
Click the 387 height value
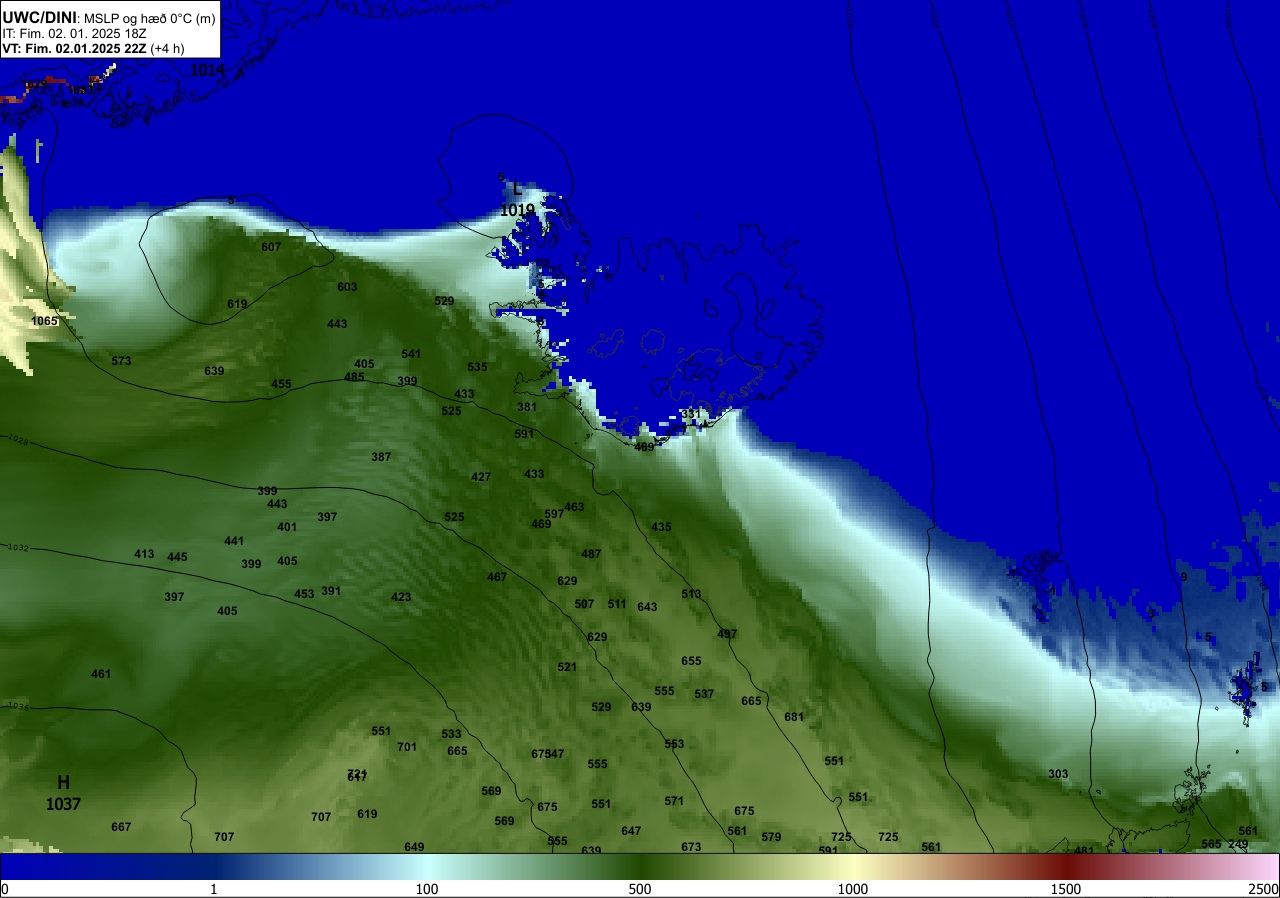click(381, 457)
